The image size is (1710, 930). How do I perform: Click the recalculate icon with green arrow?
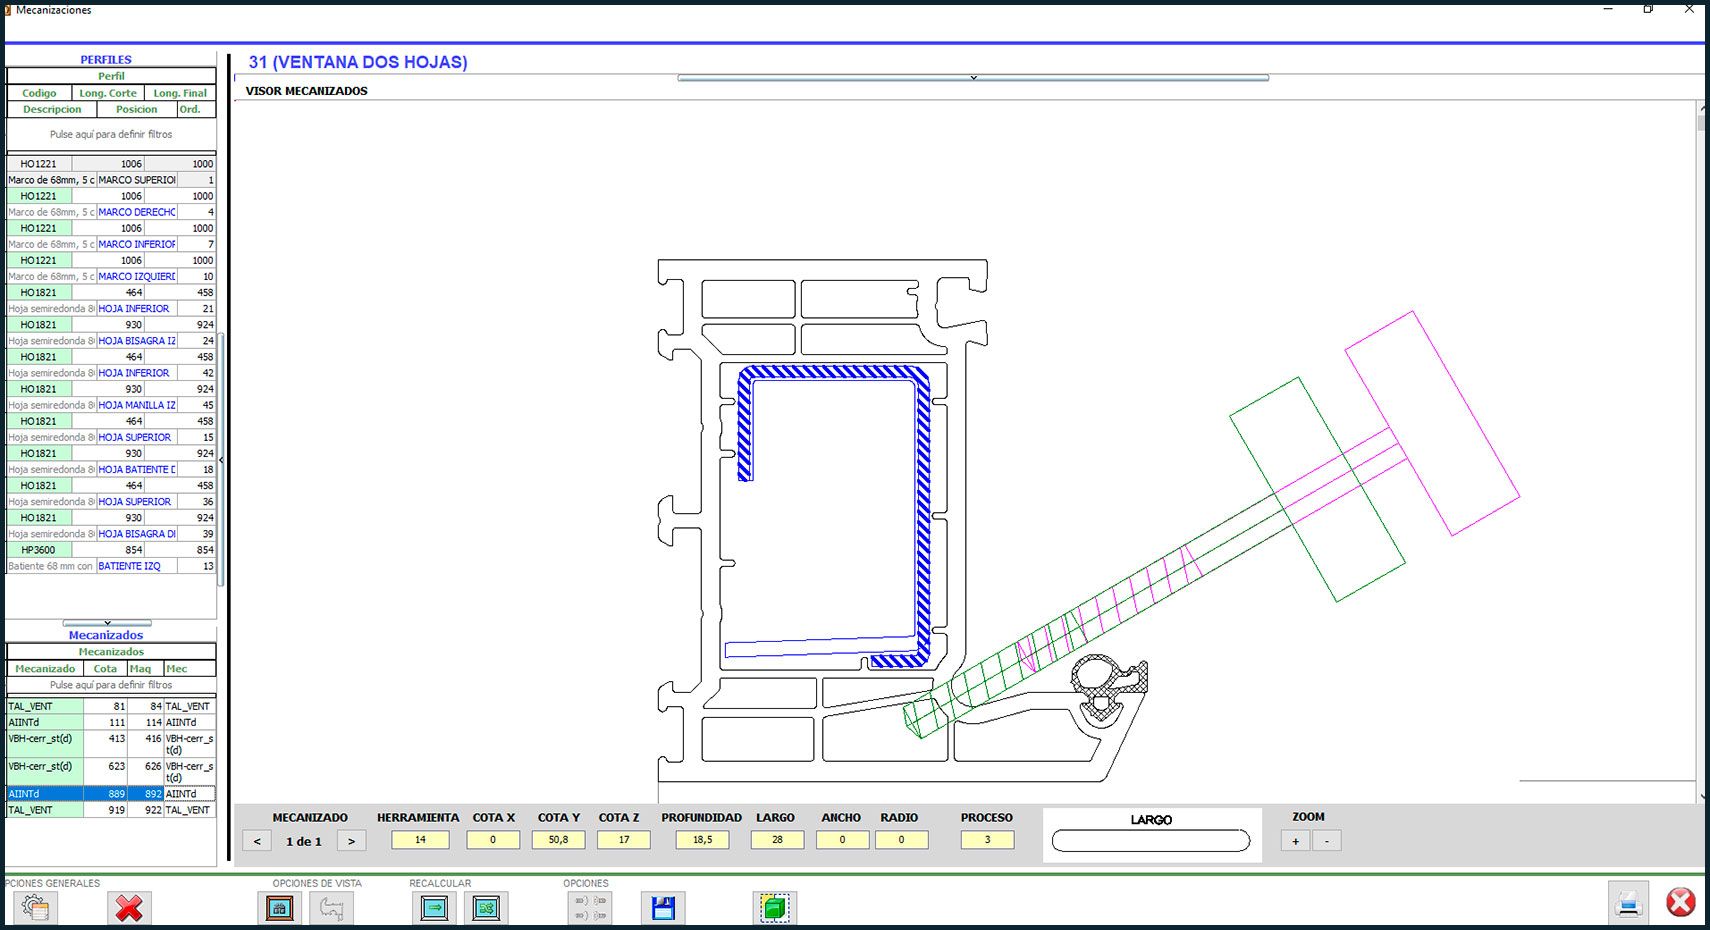(x=434, y=907)
